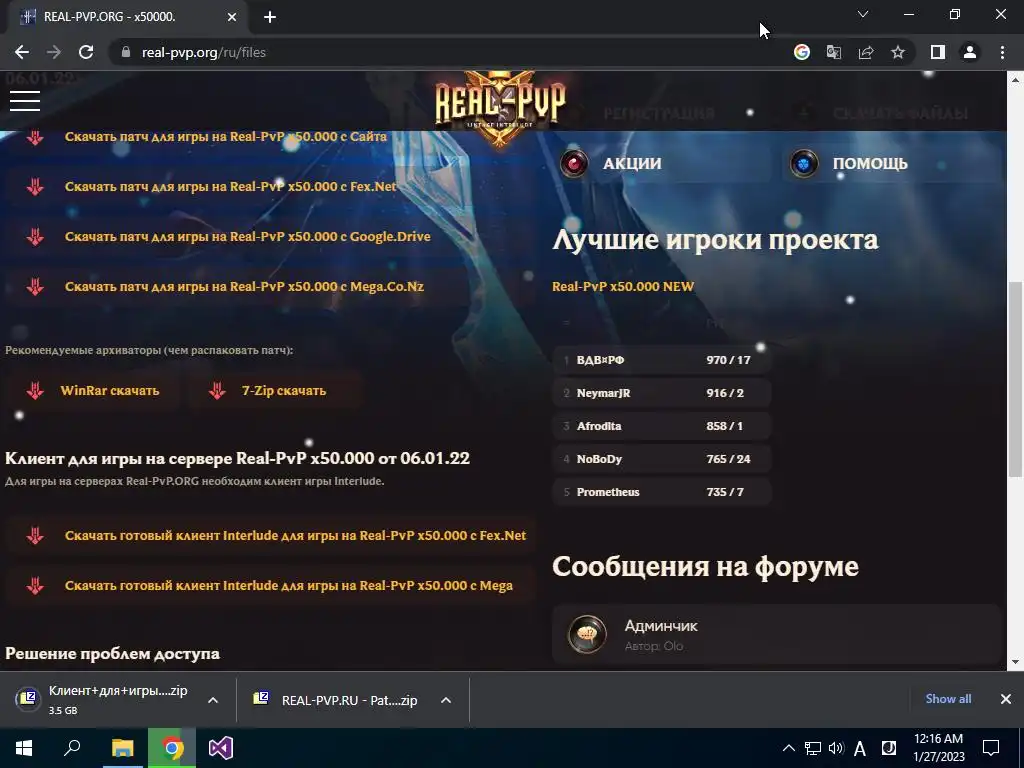This screenshot has width=1024, height=768.
Task: Open Visual Studio from taskbar
Action: [221, 748]
